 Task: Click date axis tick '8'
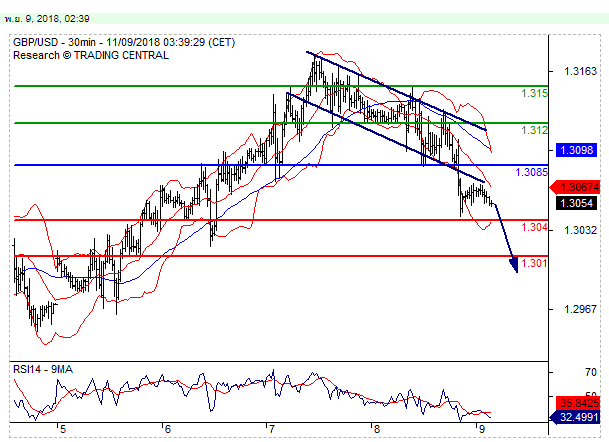(x=376, y=429)
